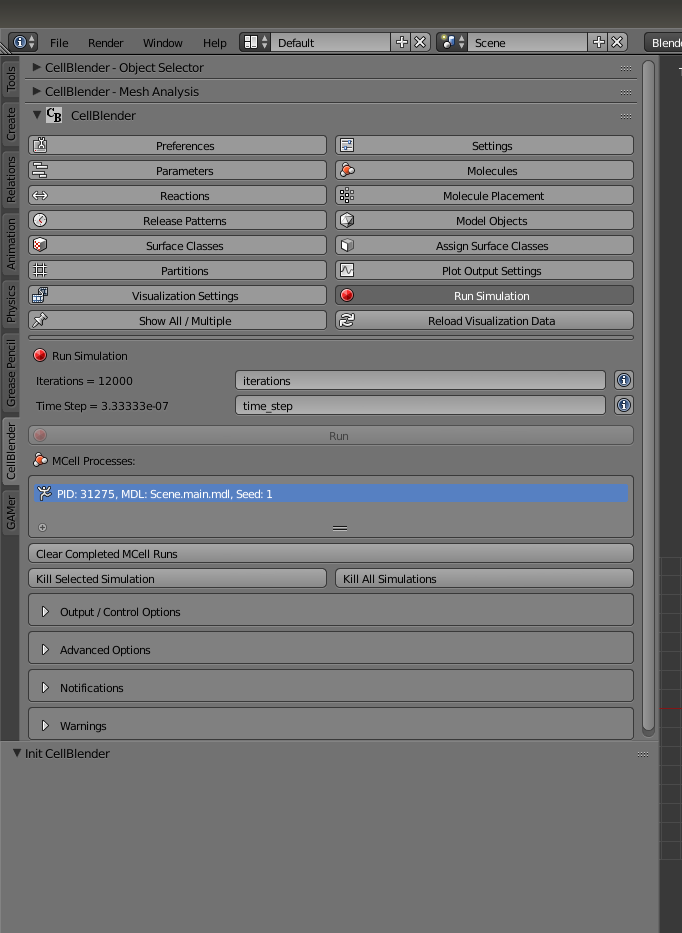Open Assign Surface Classes panel
682x933 pixels.
tap(484, 245)
